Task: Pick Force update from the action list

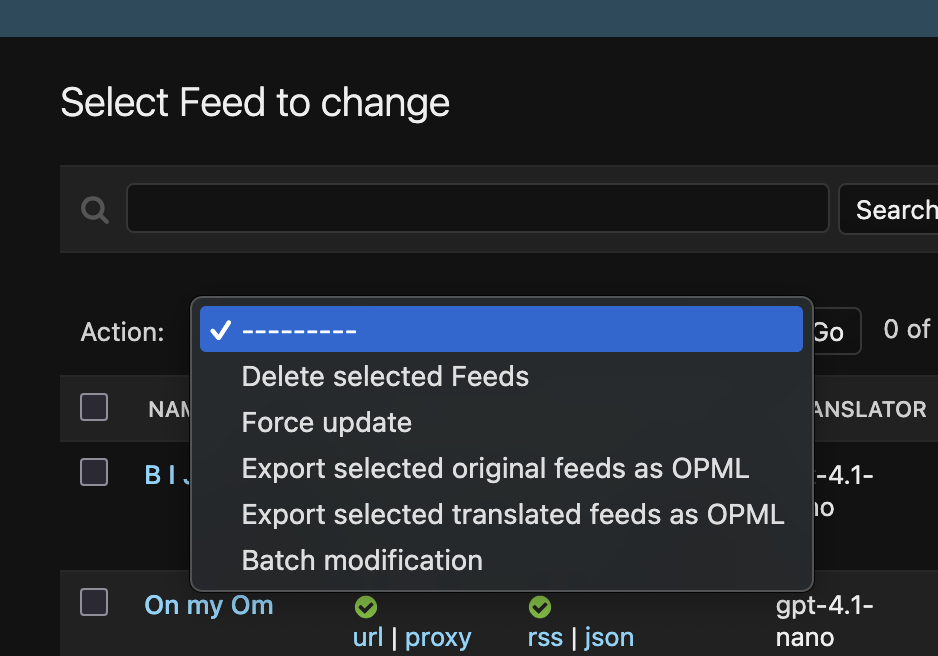Action: pos(326,422)
